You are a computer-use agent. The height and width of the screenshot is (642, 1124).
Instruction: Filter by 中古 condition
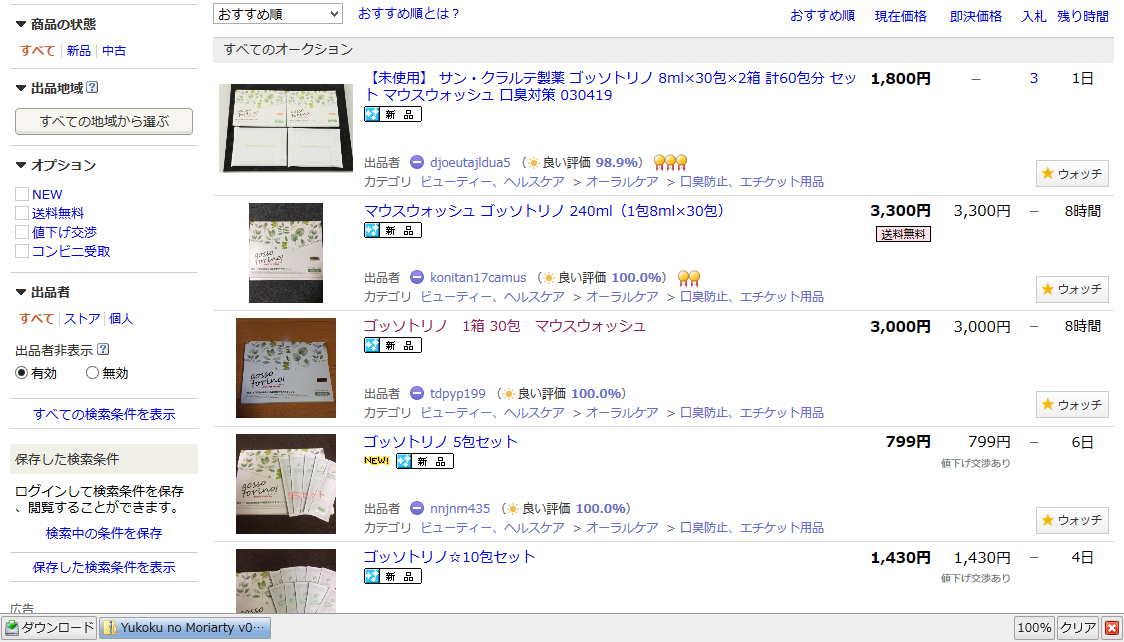[x=114, y=50]
